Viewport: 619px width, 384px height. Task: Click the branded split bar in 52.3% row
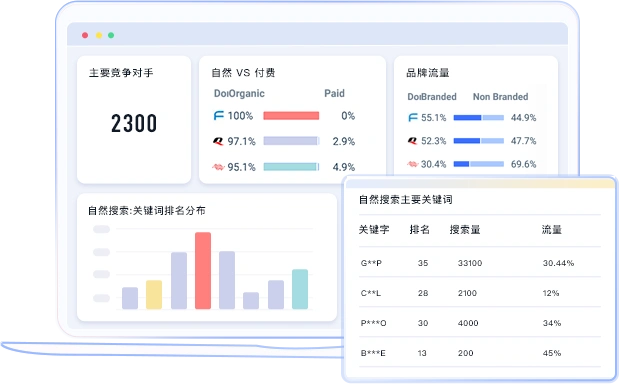click(479, 141)
